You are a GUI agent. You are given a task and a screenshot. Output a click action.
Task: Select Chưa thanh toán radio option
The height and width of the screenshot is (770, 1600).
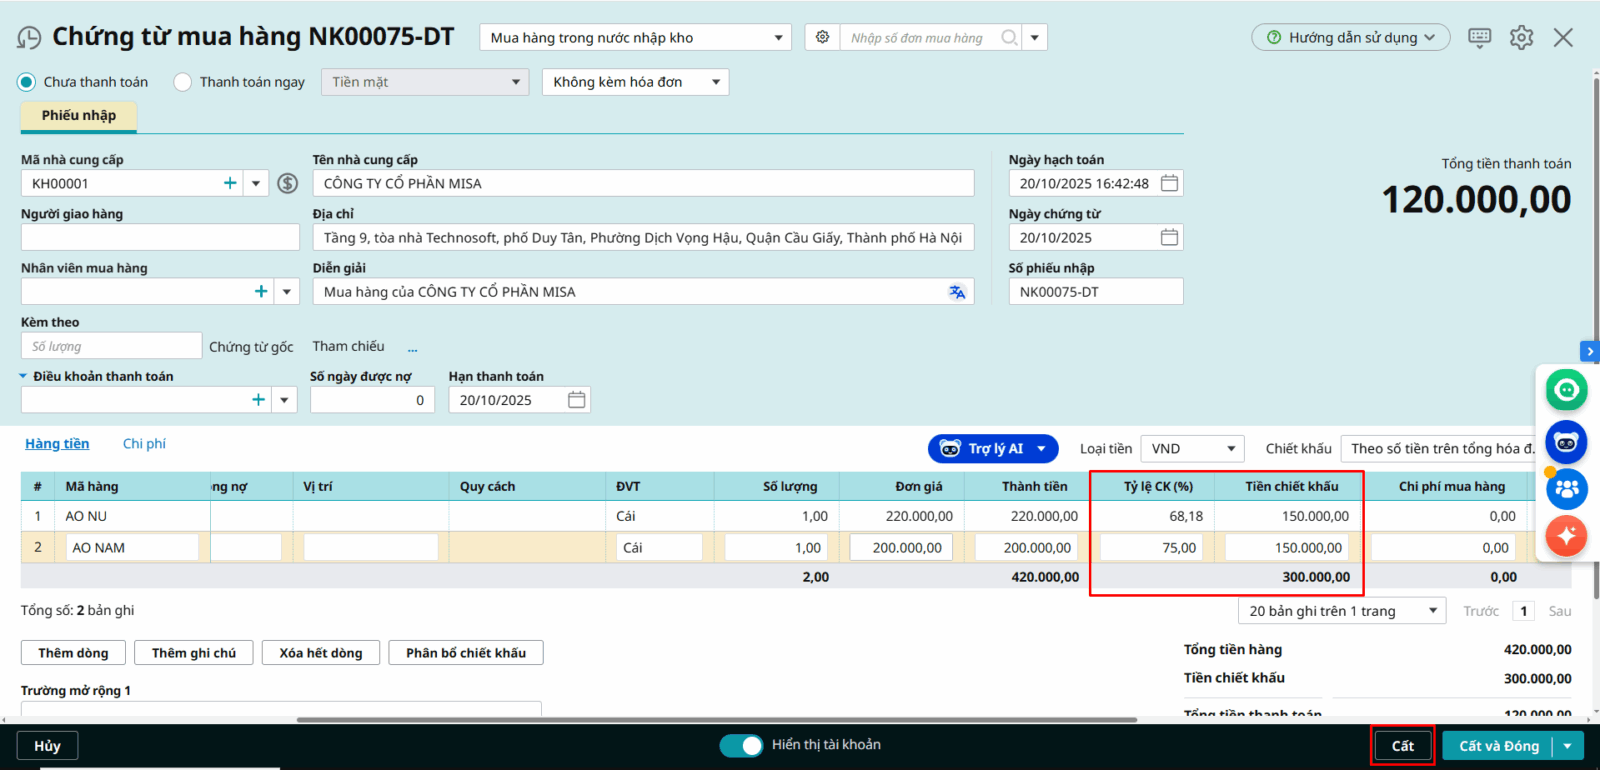[x=27, y=82]
